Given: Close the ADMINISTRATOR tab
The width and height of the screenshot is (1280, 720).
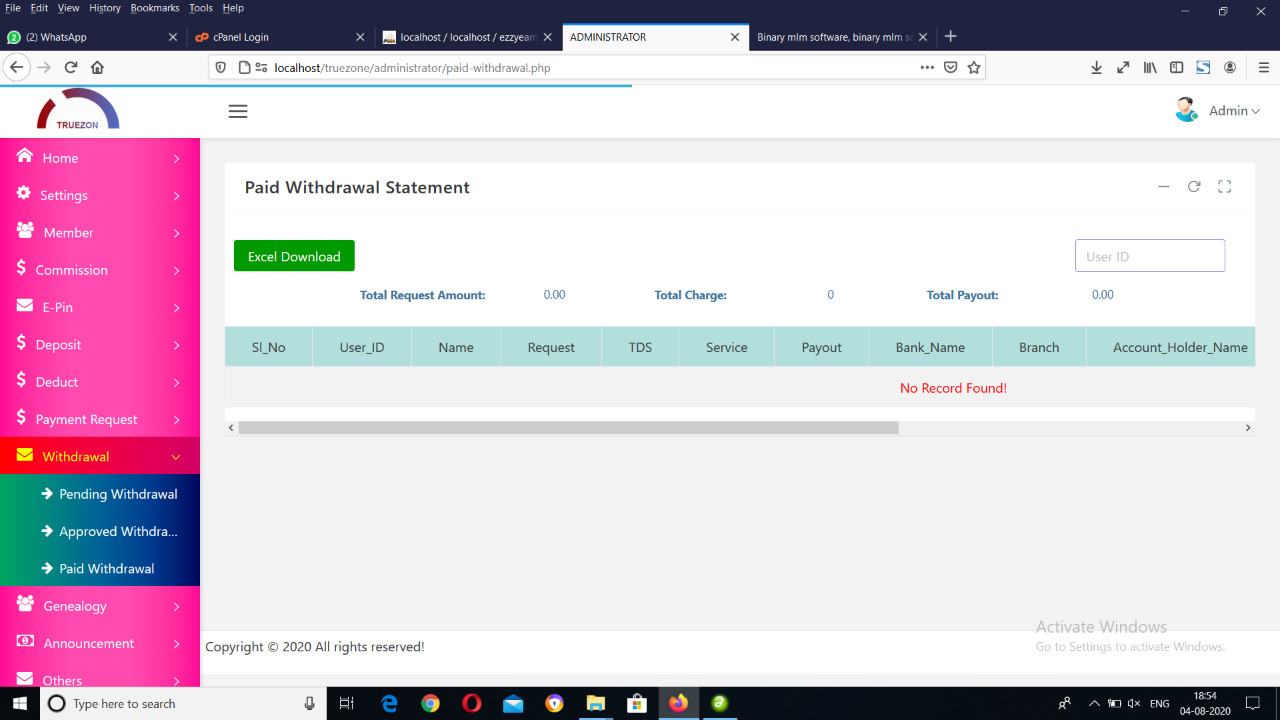Looking at the screenshot, I should 735,37.
